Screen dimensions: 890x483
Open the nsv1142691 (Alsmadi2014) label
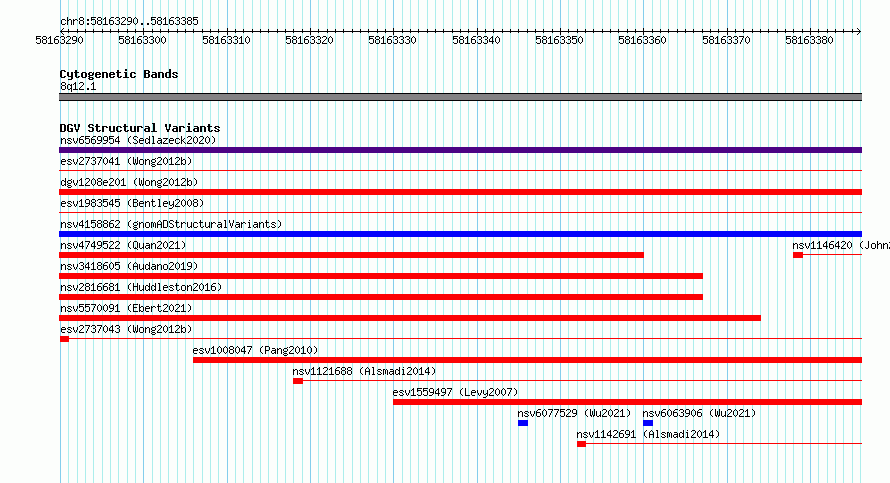tap(648, 434)
